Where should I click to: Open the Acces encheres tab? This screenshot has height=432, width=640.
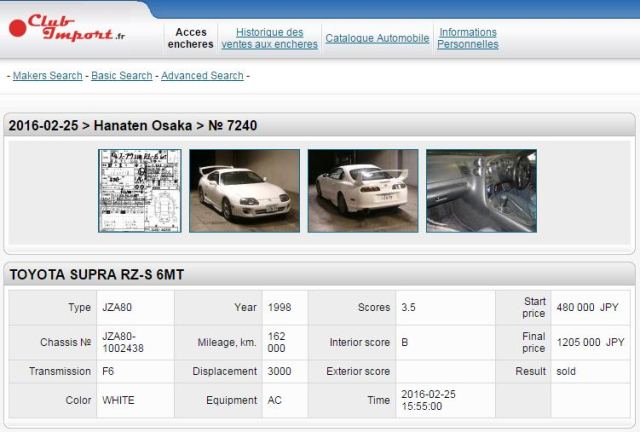[x=190, y=38]
